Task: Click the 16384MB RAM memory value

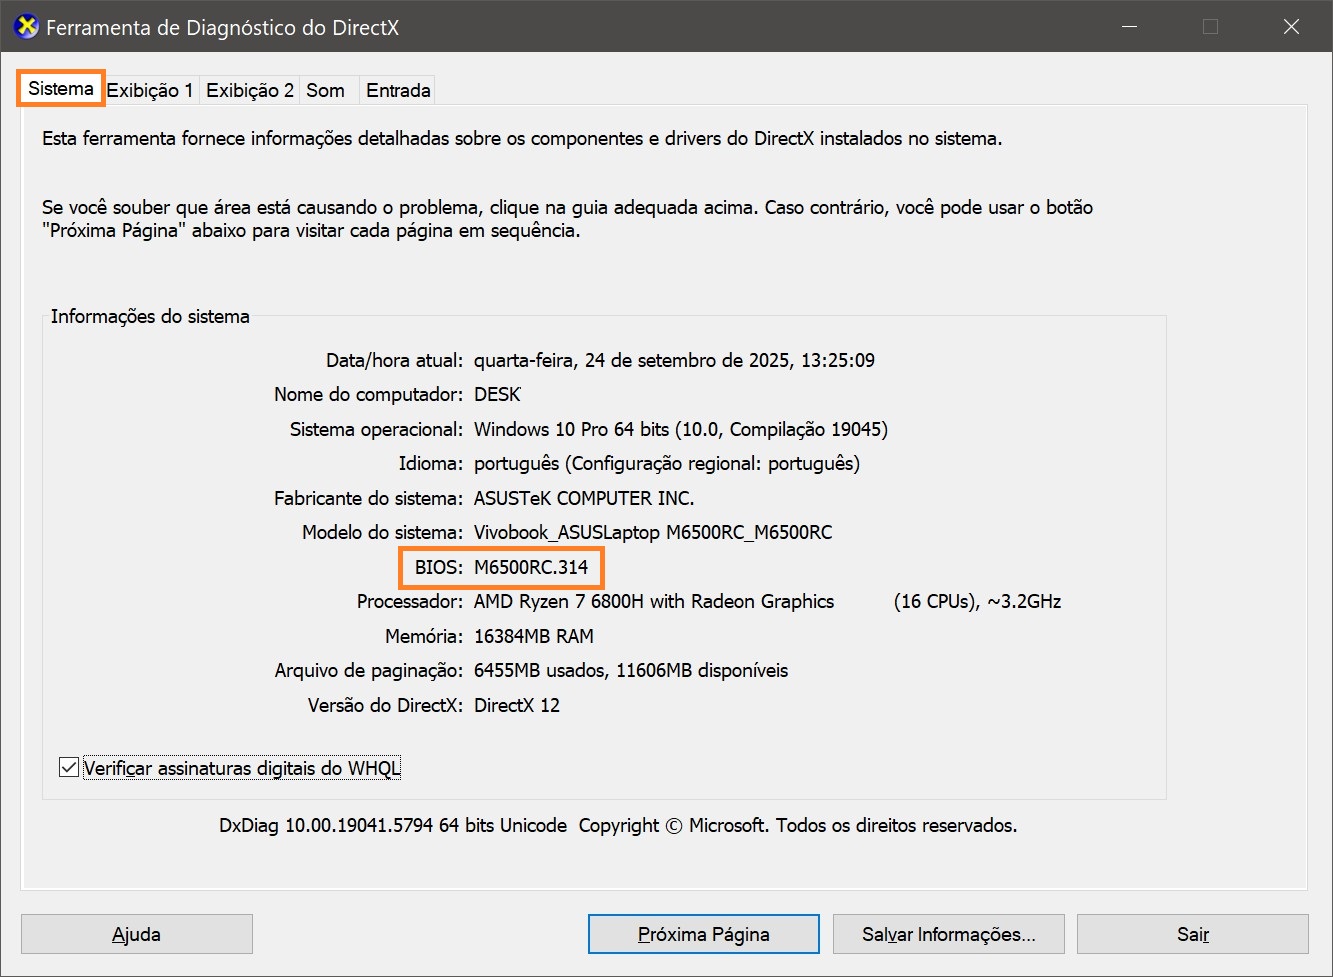Action: (x=533, y=637)
